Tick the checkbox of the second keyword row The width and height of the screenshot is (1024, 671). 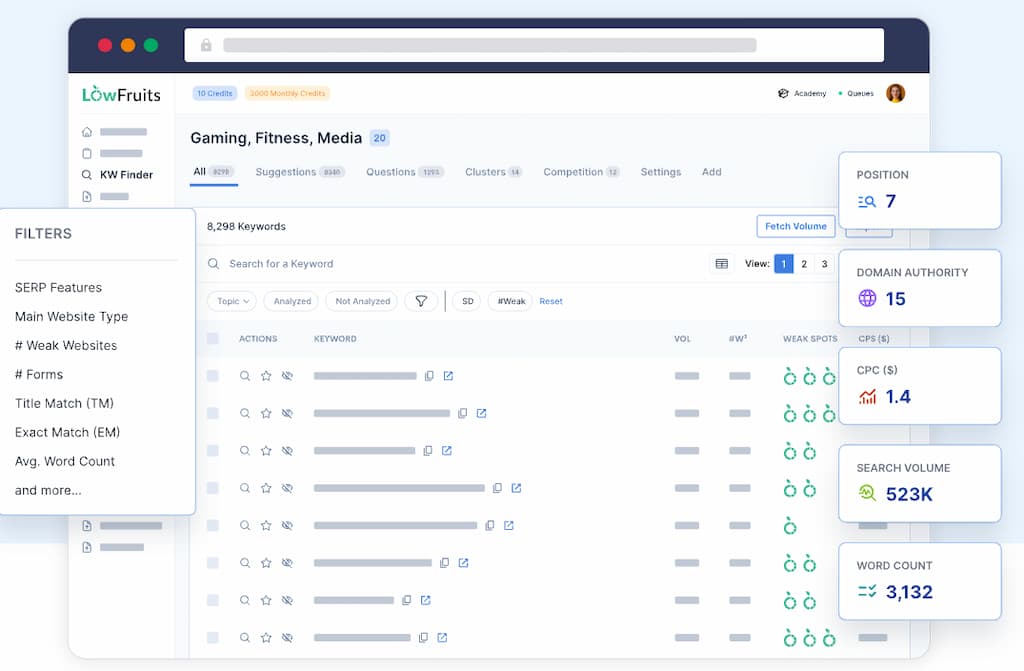(x=213, y=413)
